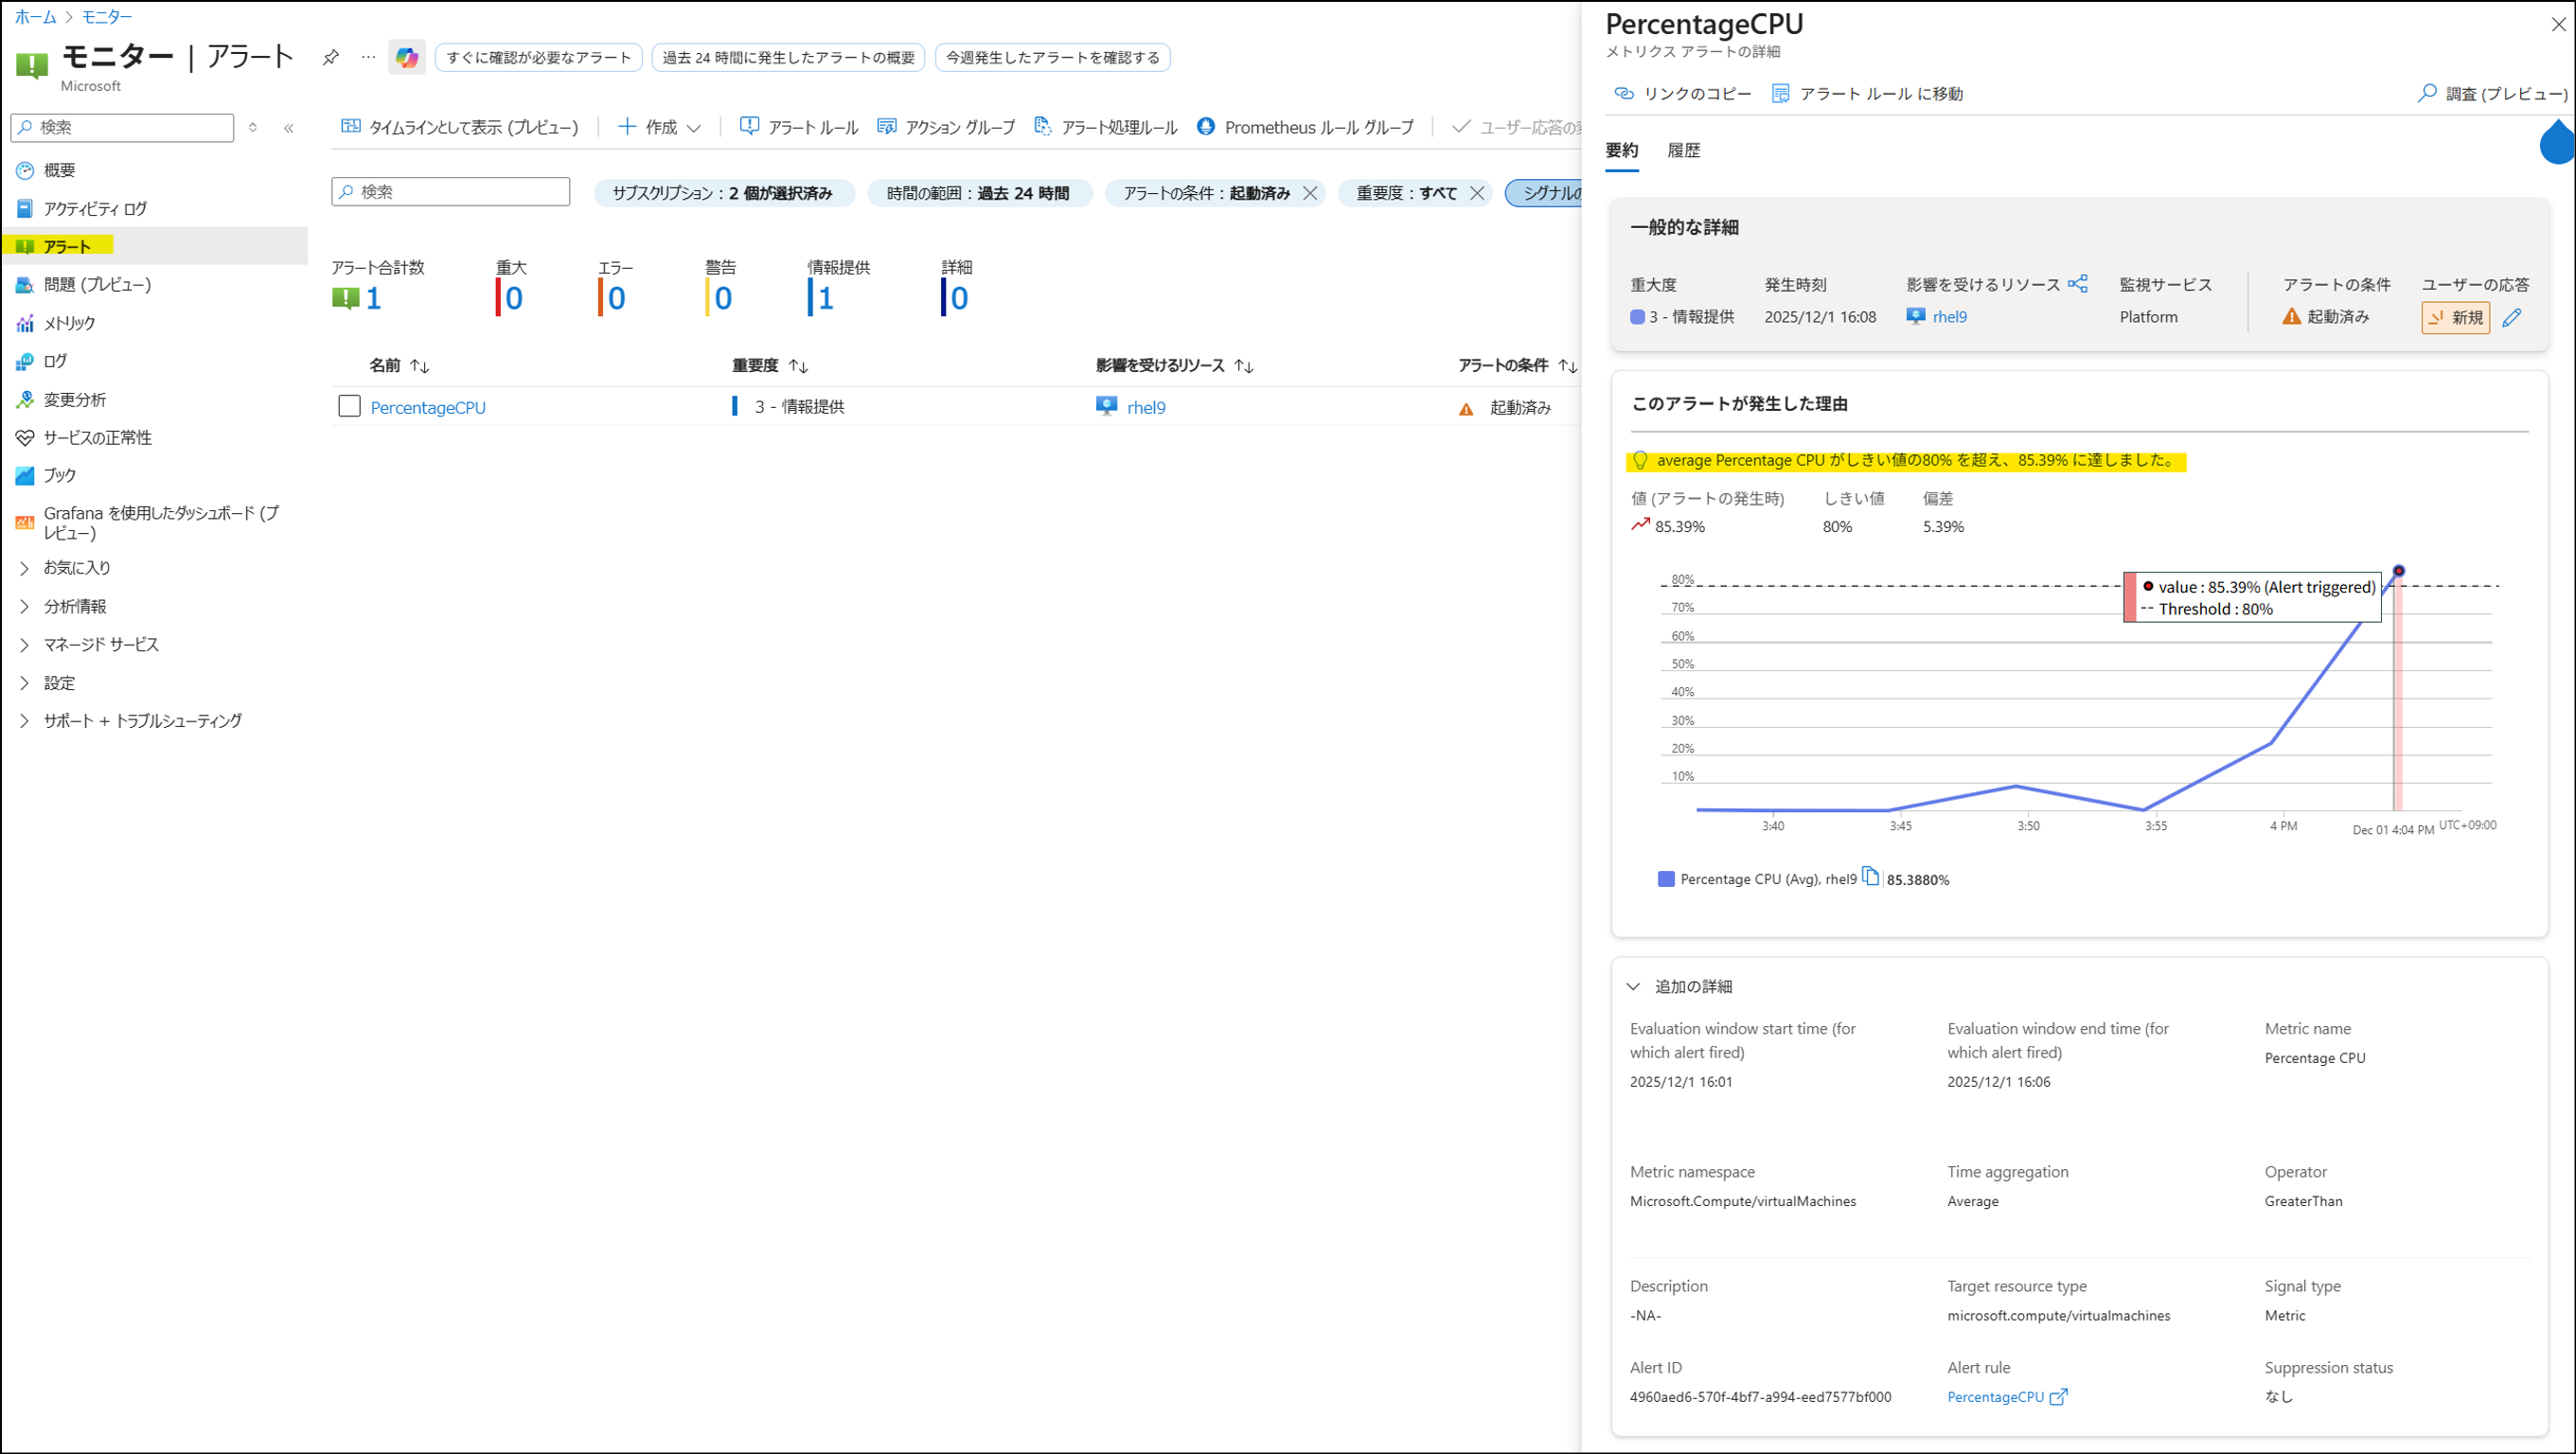Open アクション グループ from the toolbar
Image resolution: width=2576 pixels, height=1454 pixels.
pyautogui.click(x=946, y=127)
